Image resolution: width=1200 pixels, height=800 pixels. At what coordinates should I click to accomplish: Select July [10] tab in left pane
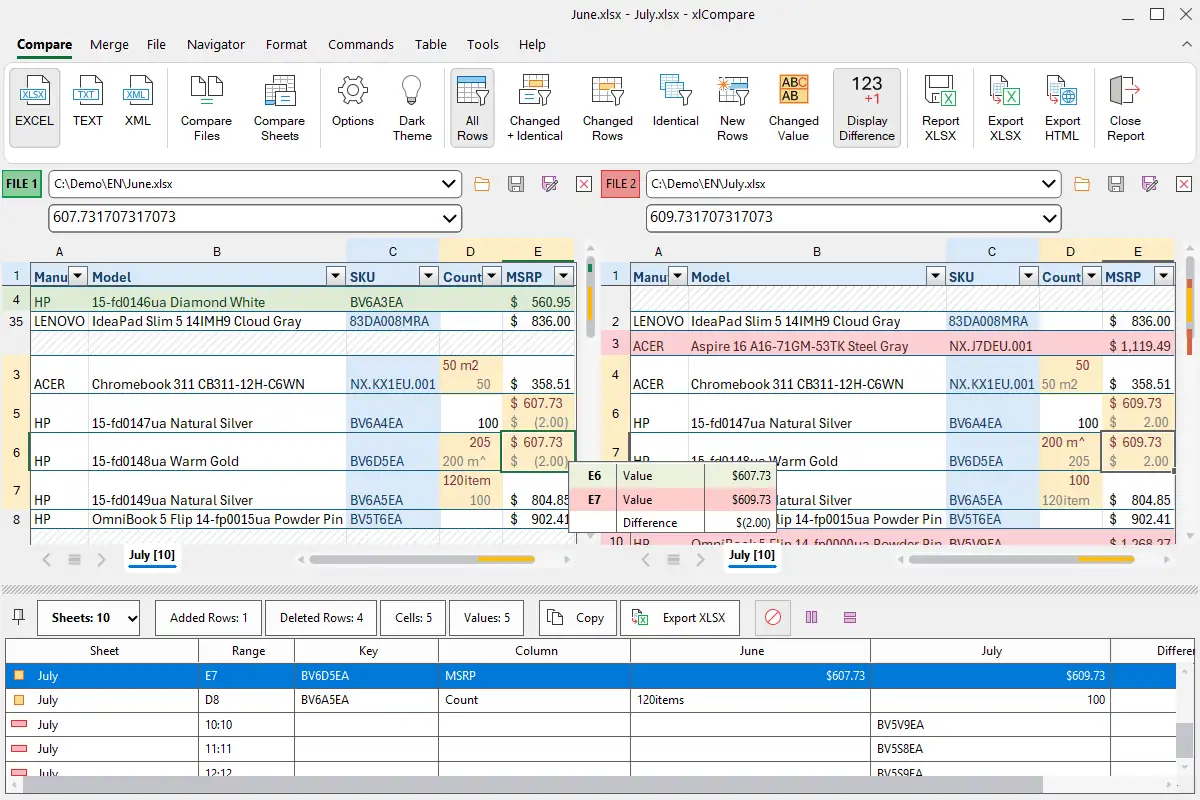click(152, 555)
